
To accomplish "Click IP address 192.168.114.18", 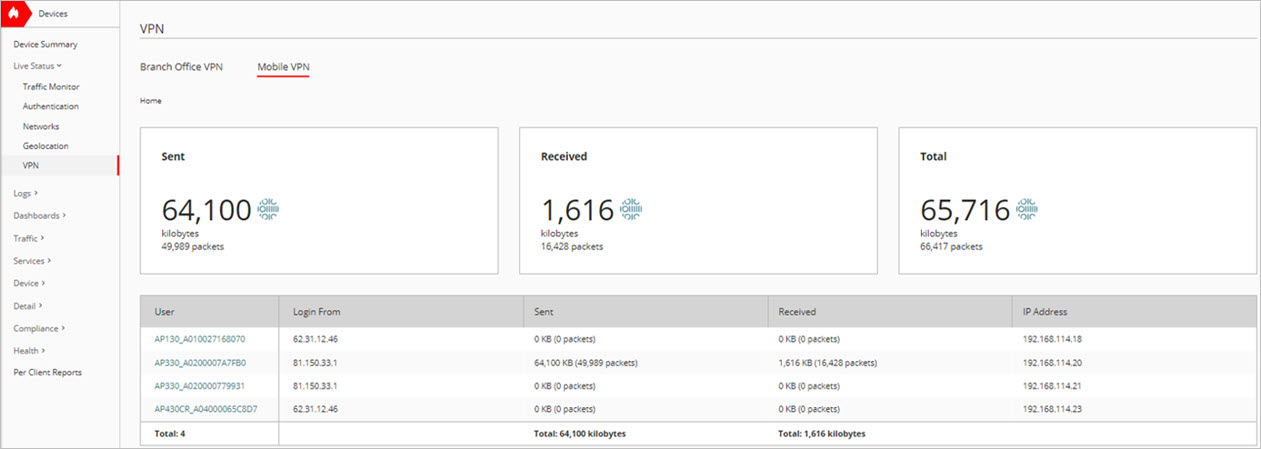I will click(1053, 339).
